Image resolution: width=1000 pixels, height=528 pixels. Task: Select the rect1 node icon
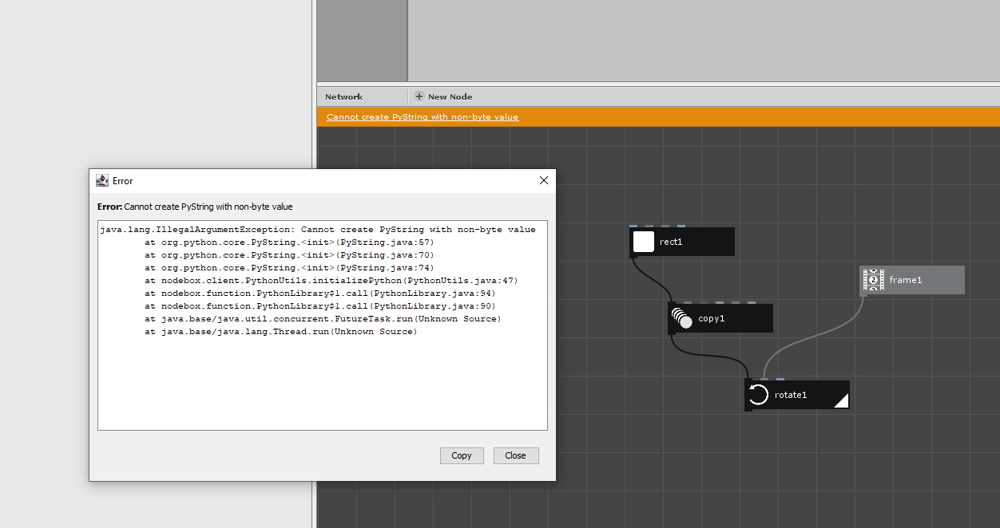[x=643, y=242]
